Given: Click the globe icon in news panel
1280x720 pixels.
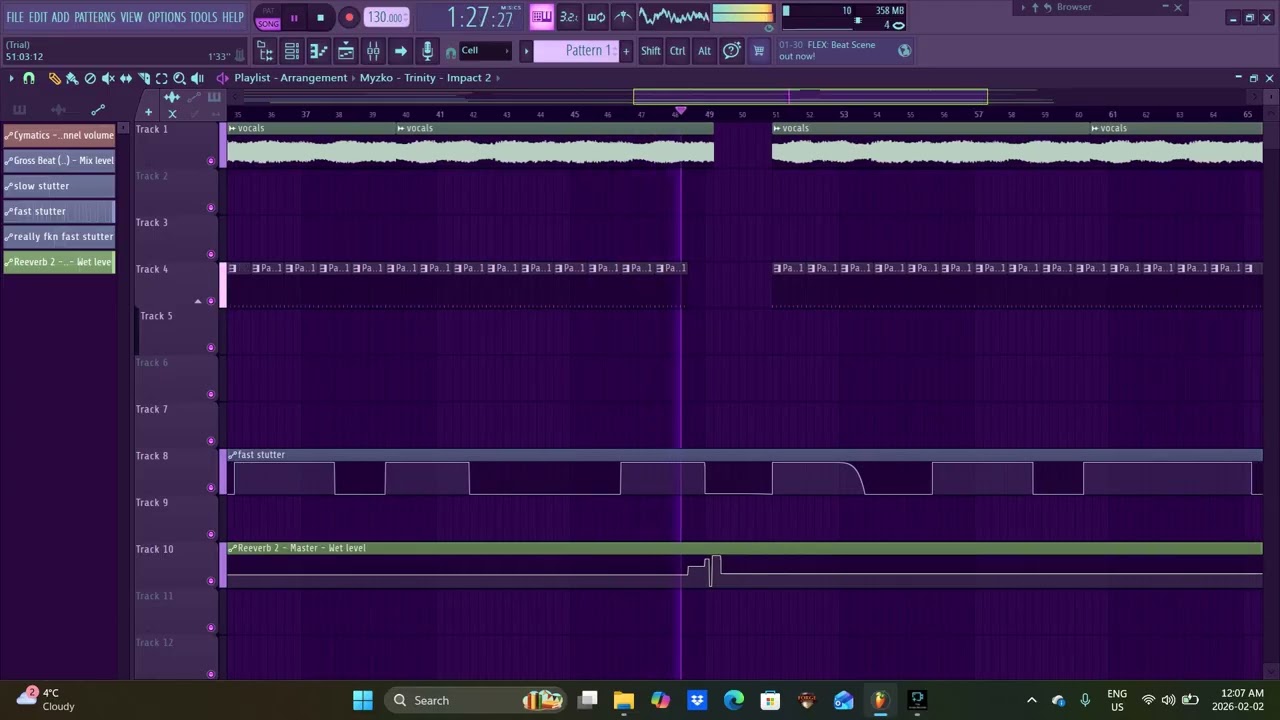Looking at the screenshot, I should (904, 51).
